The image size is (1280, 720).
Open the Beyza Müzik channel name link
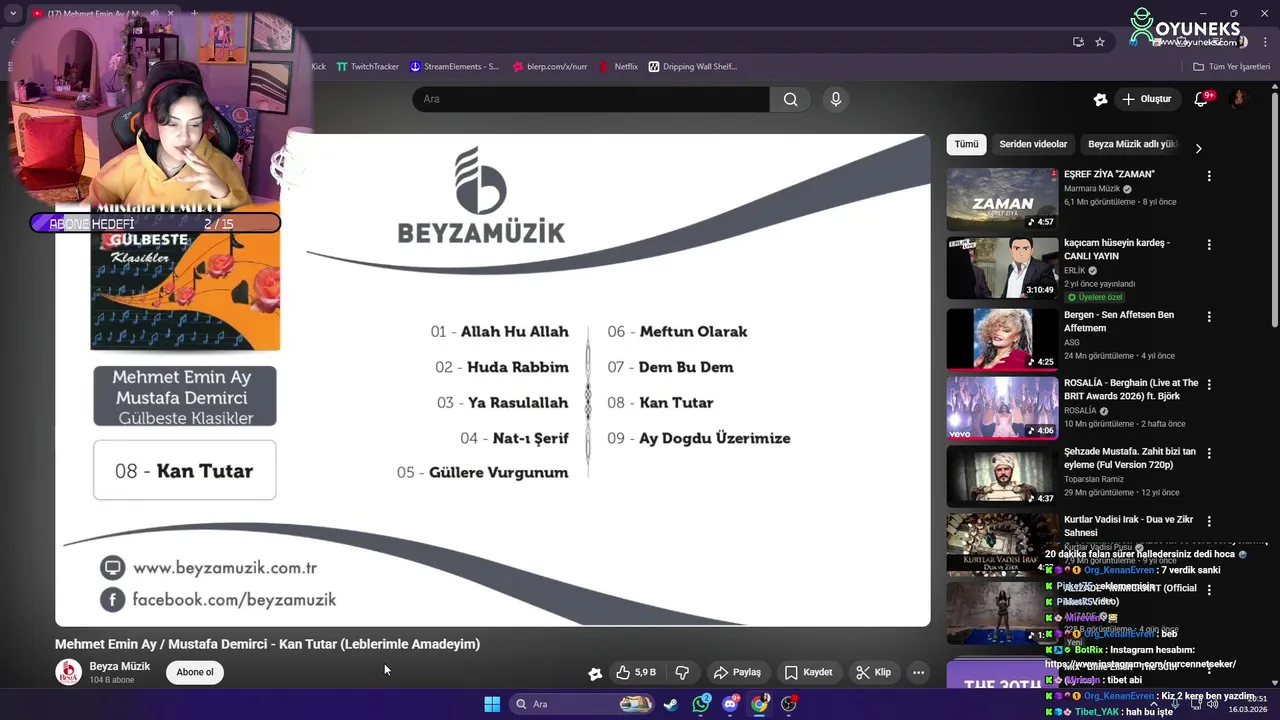(120, 666)
